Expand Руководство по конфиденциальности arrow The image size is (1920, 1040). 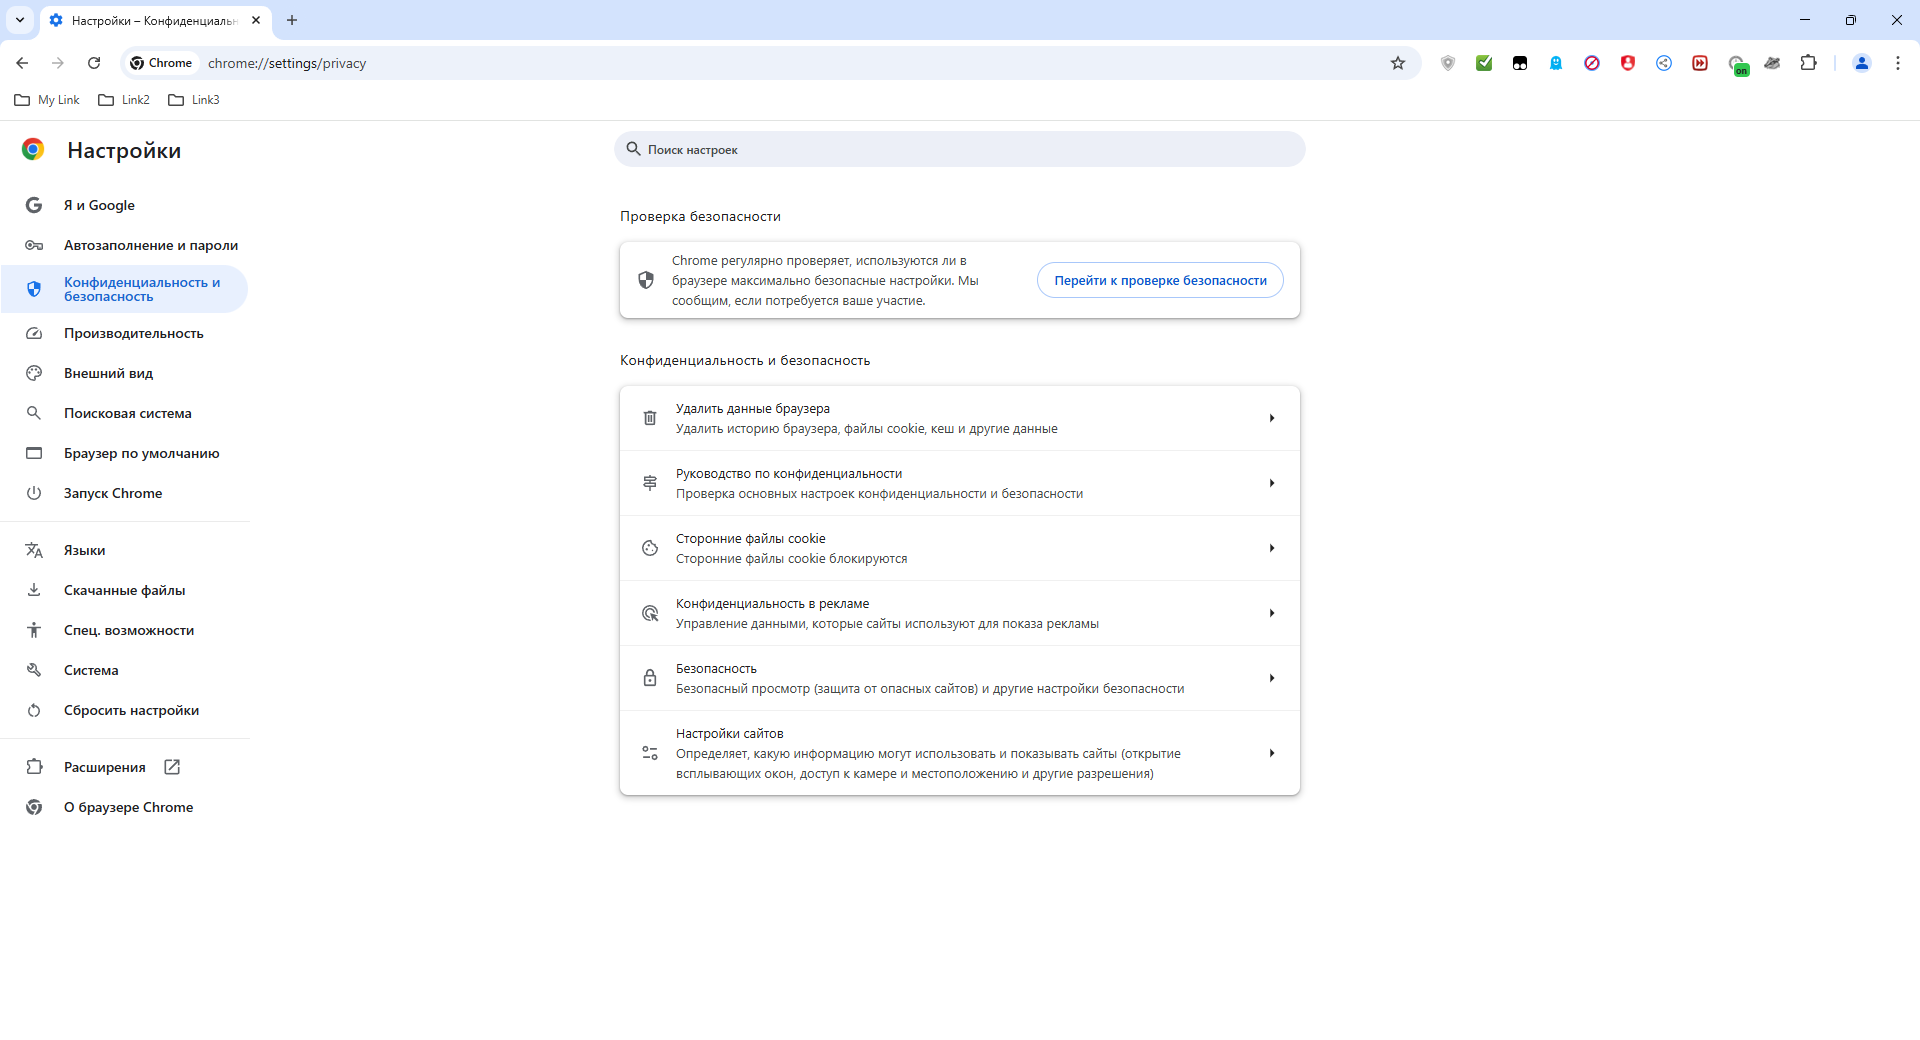coord(1272,483)
